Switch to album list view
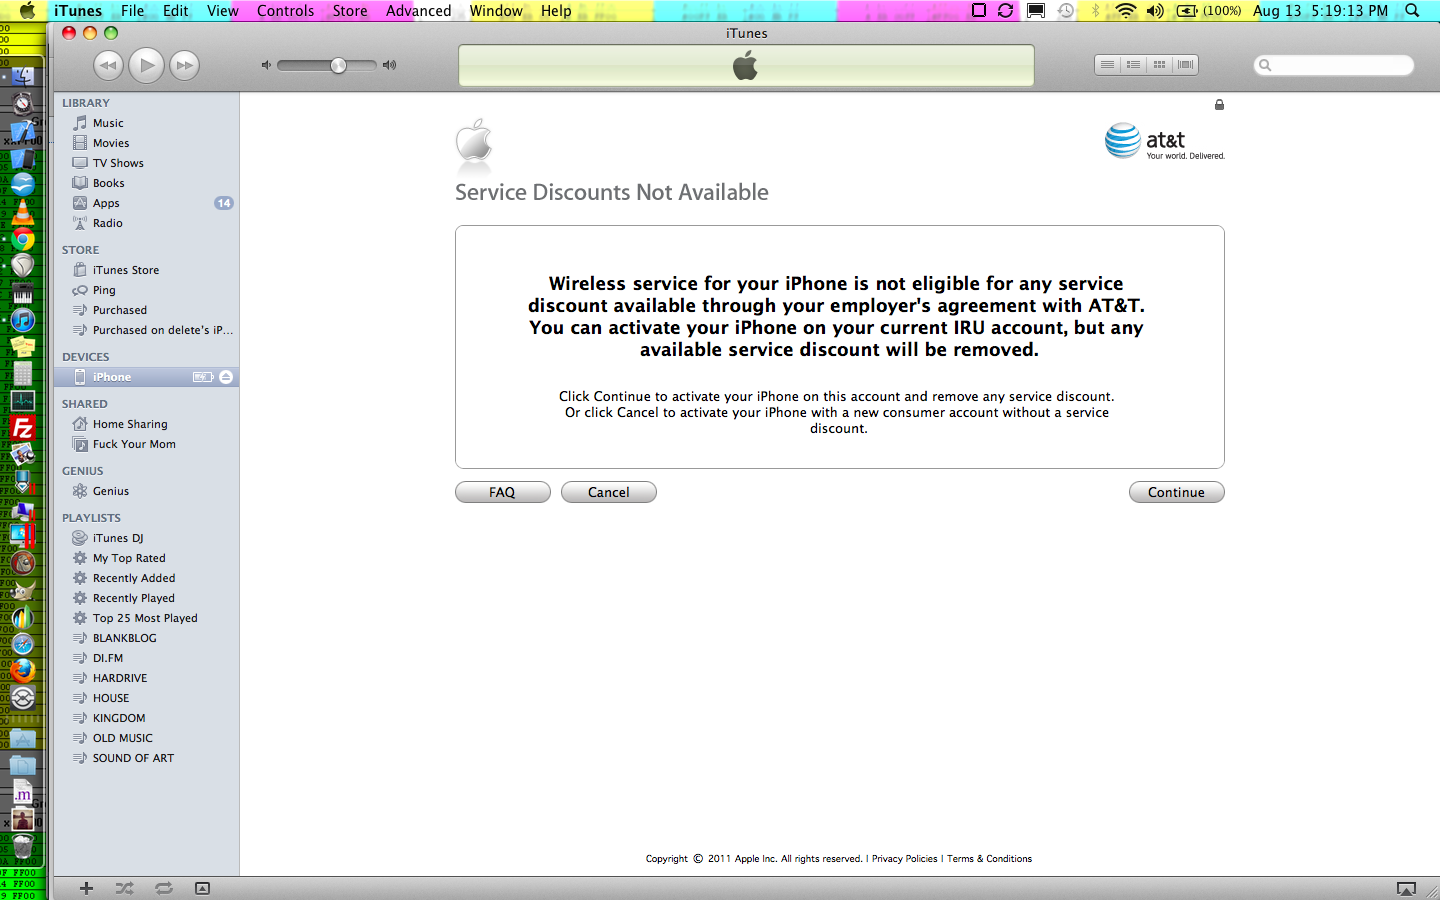Viewport: 1440px width, 900px height. 1133,65
